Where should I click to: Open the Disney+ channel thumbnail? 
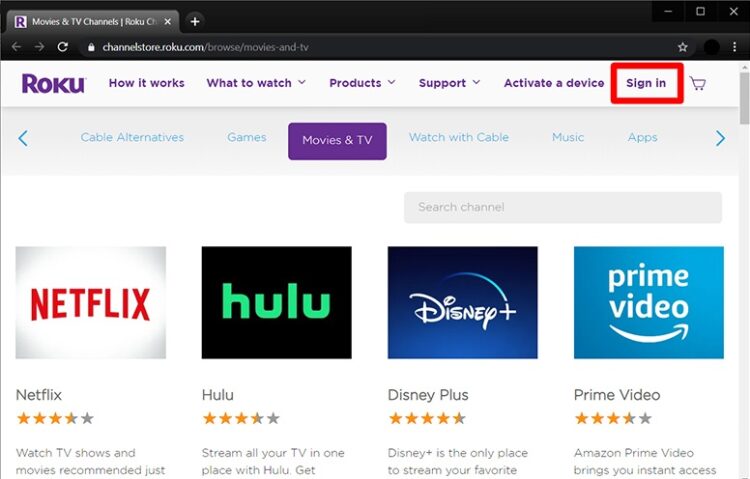463,302
